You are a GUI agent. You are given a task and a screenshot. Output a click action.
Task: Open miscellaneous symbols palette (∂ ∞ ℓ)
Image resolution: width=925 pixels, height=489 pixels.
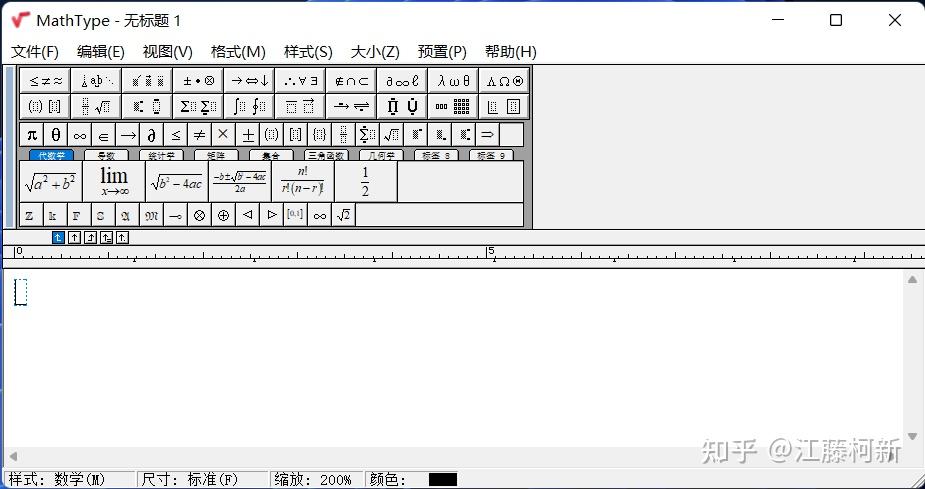402,81
